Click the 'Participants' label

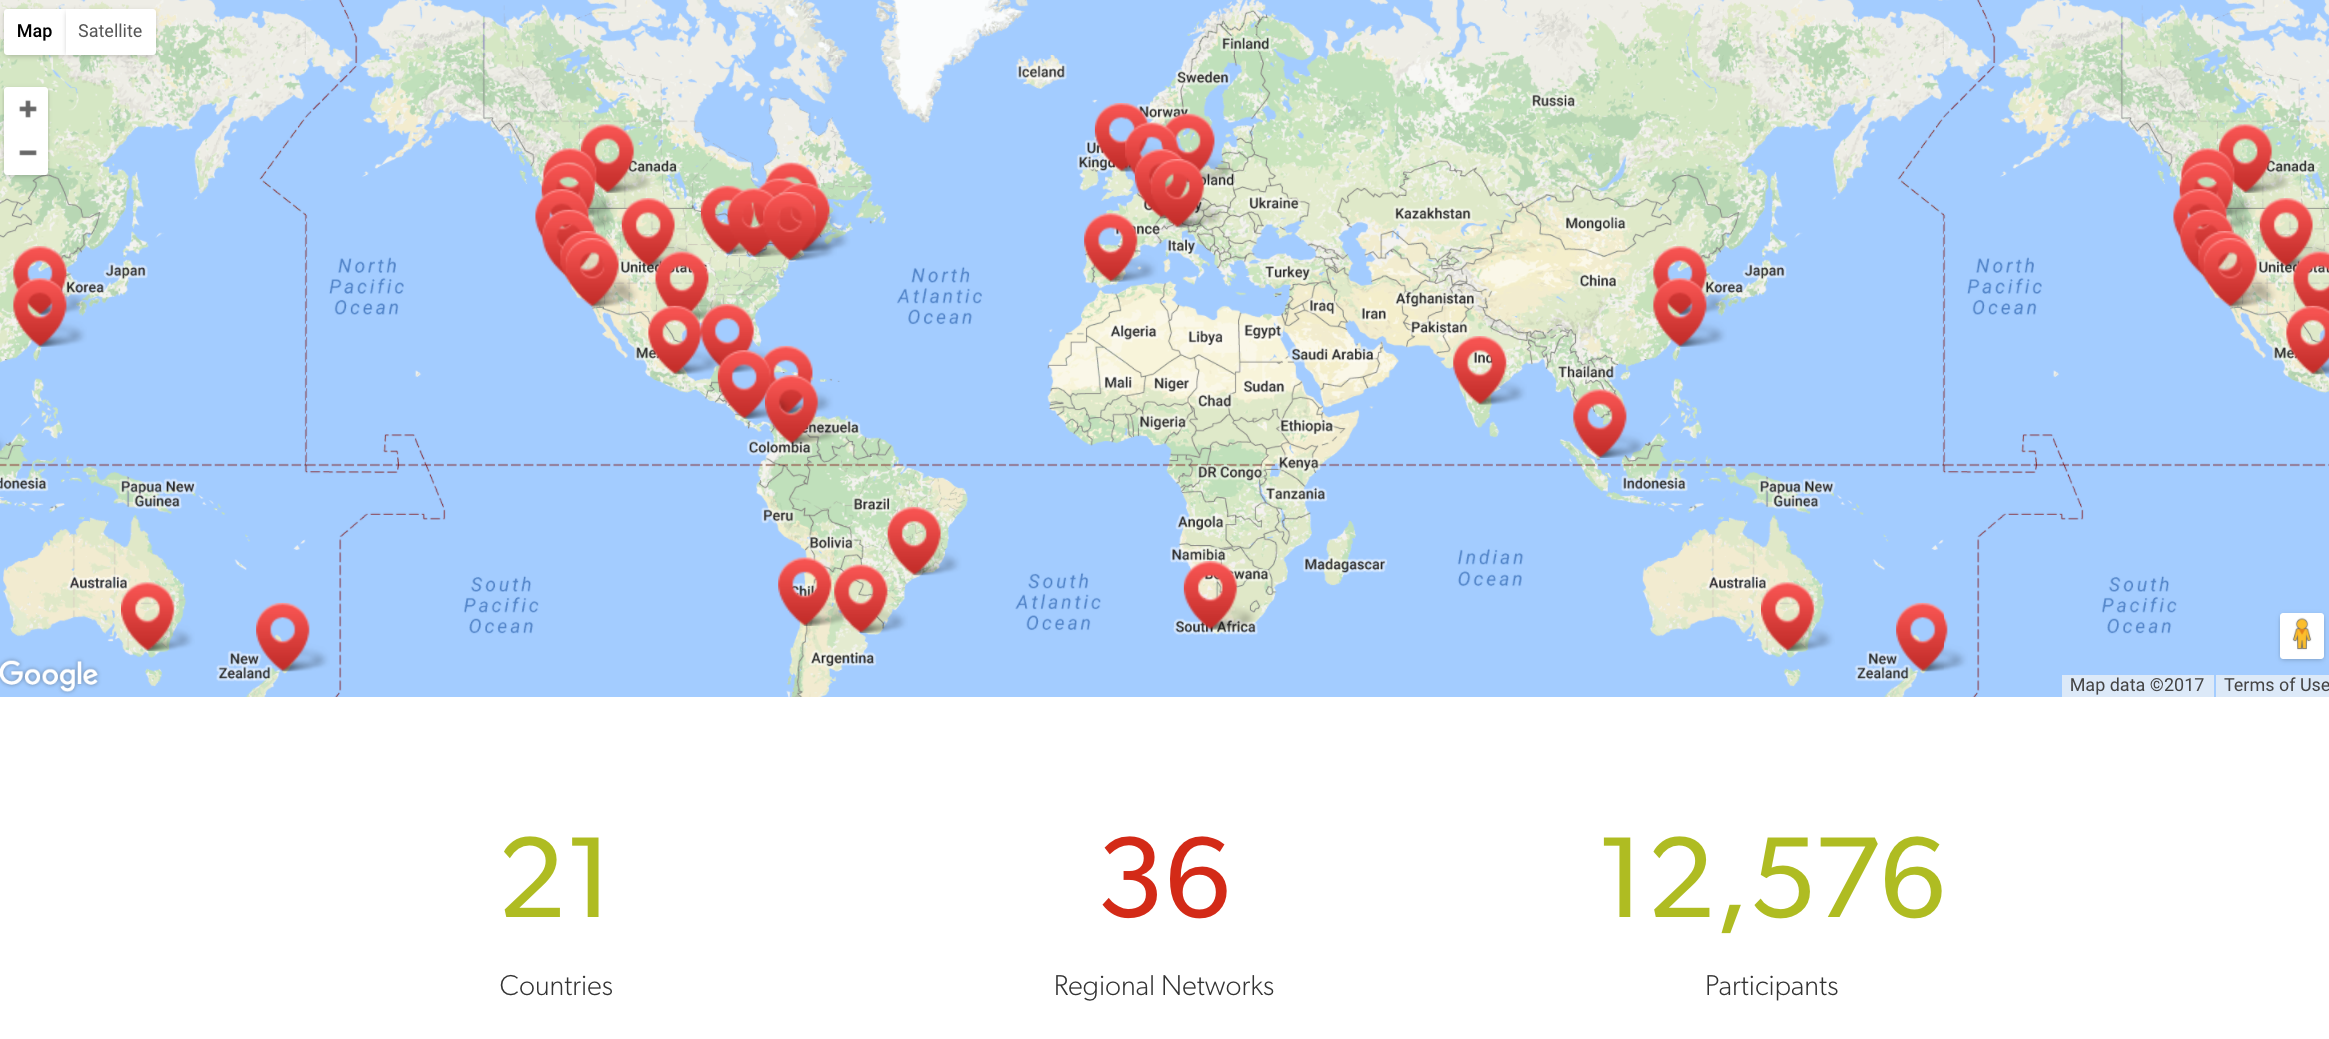tap(1771, 986)
